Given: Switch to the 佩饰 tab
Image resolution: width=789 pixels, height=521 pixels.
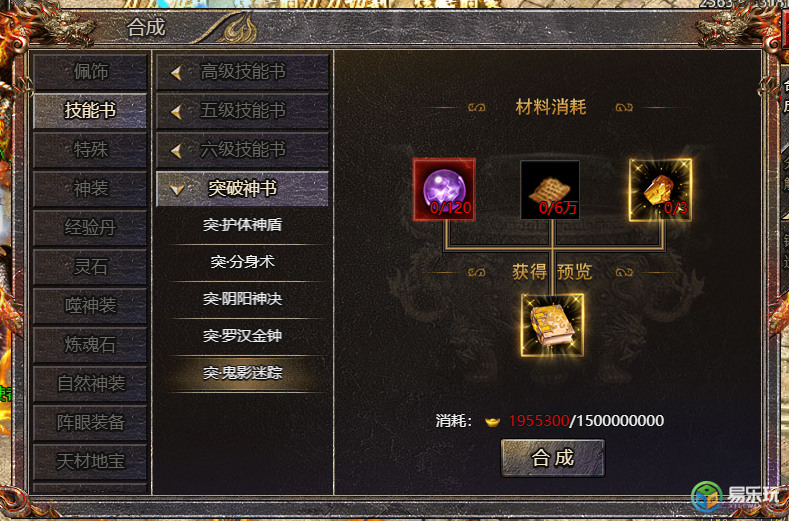Looking at the screenshot, I should pos(90,72).
